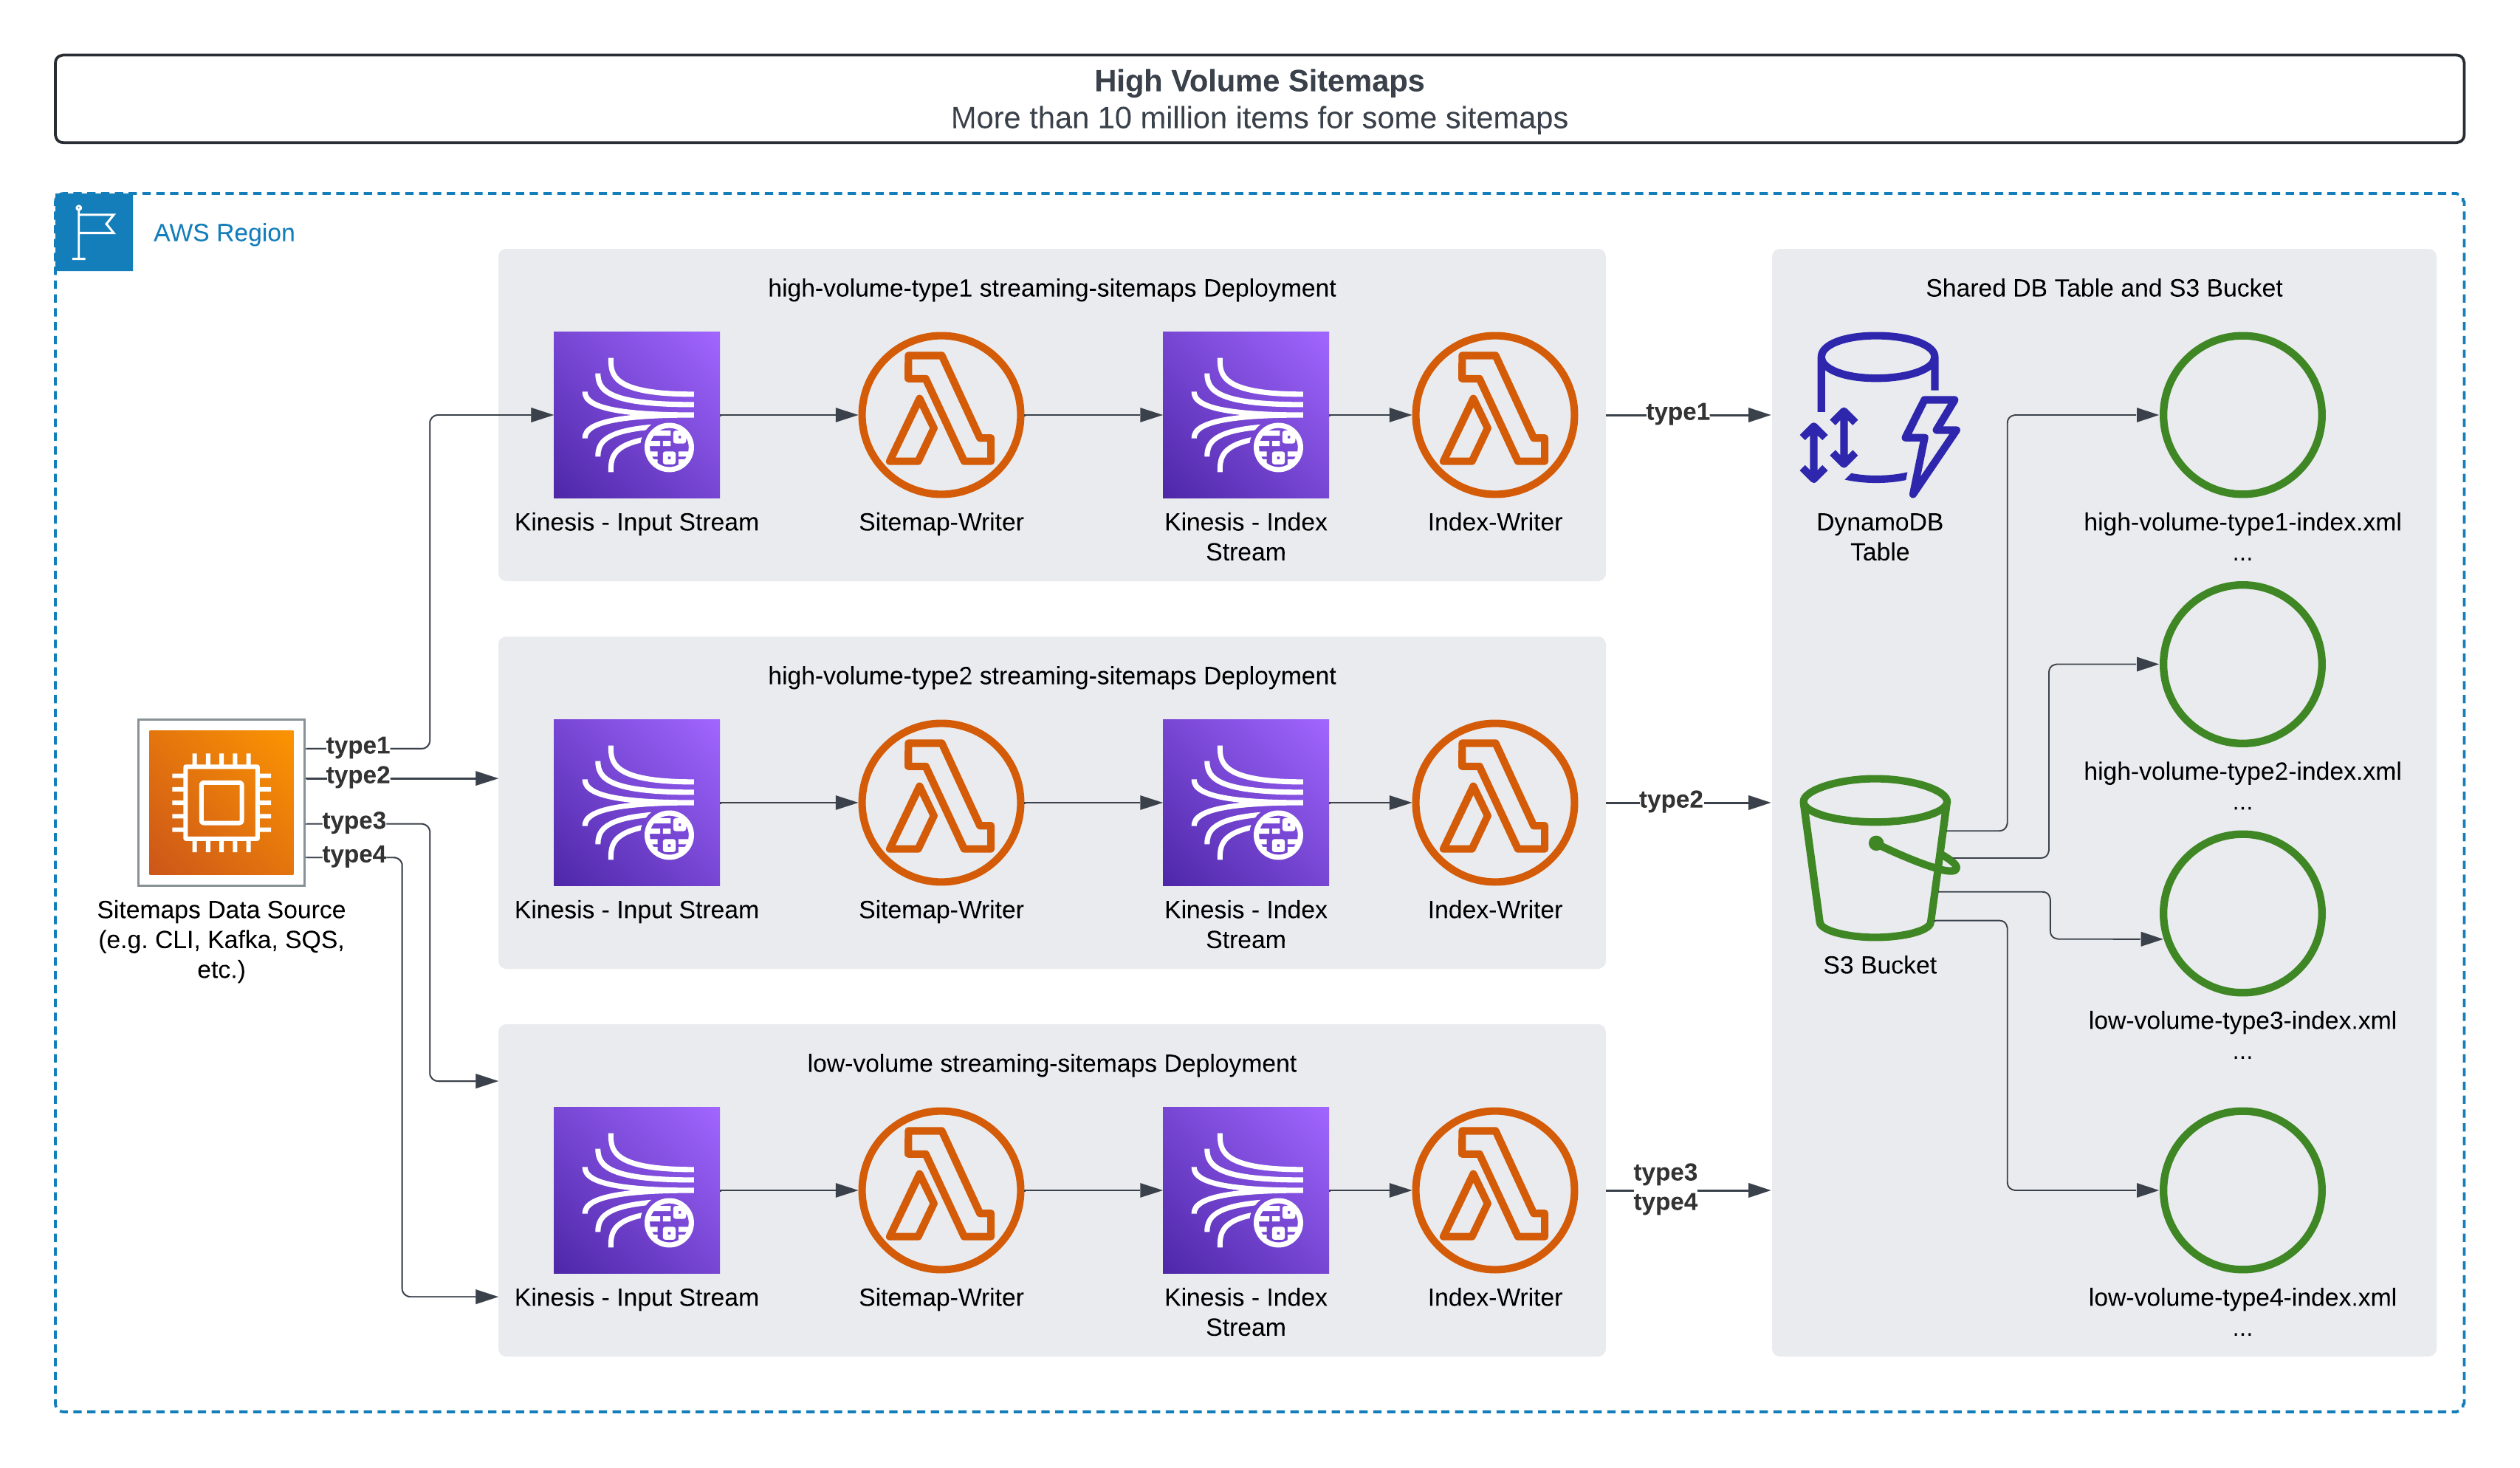Click the 'Sitemaps Data Source' caption
2520x1468 pixels.
(x=221, y=939)
